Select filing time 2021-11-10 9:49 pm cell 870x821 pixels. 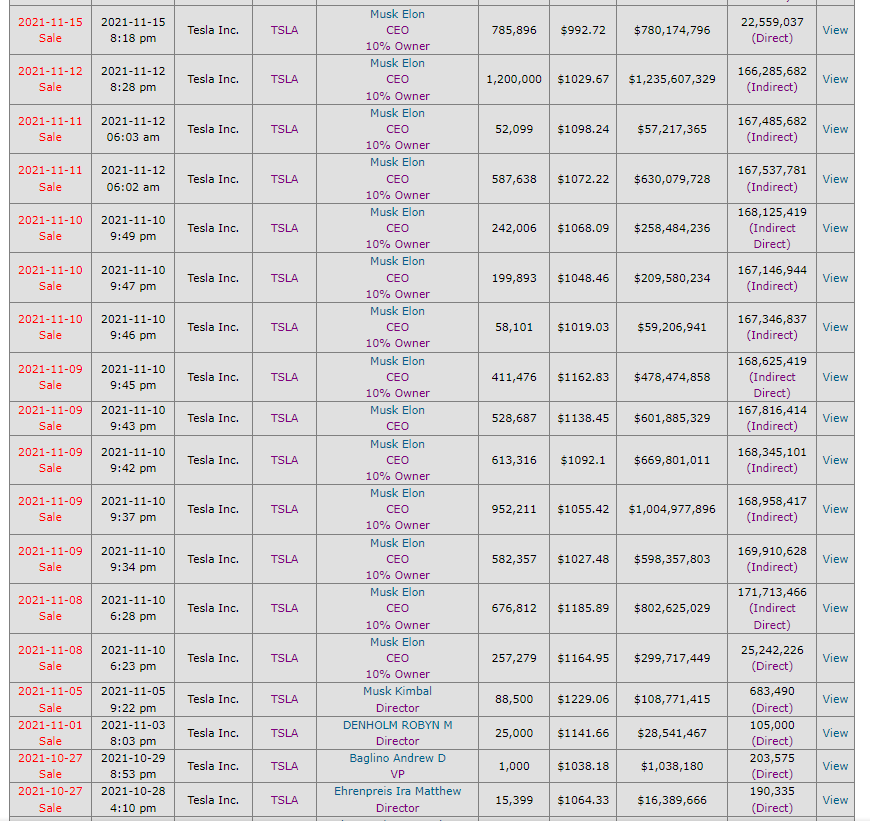pyautogui.click(x=133, y=228)
